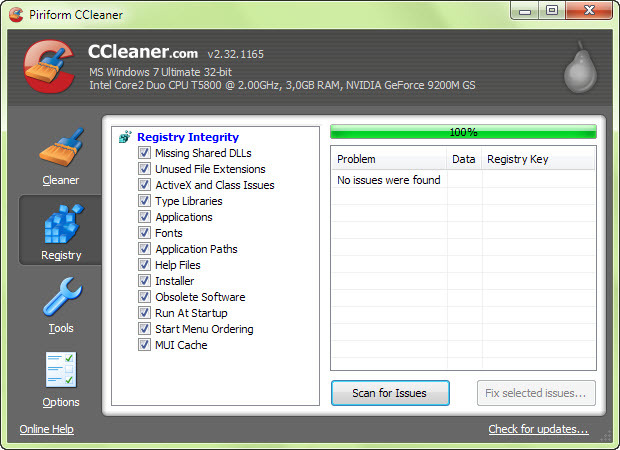620x450 pixels.
Task: Click the Tools label in sidebar
Action: (x=61, y=328)
